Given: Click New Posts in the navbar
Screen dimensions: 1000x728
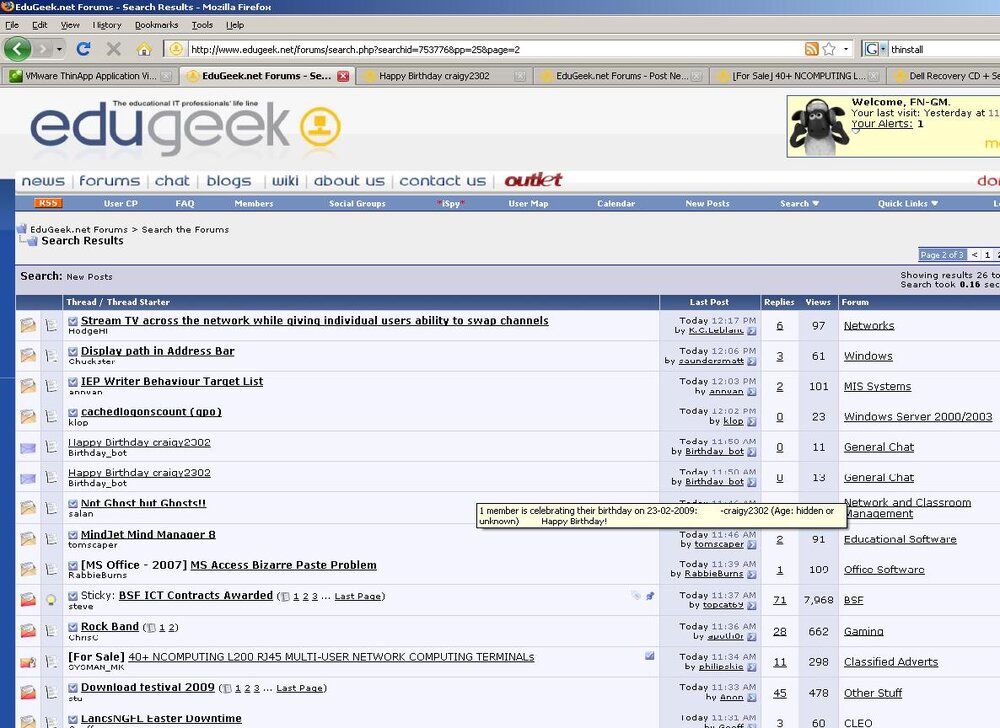Looking at the screenshot, I should pos(707,203).
